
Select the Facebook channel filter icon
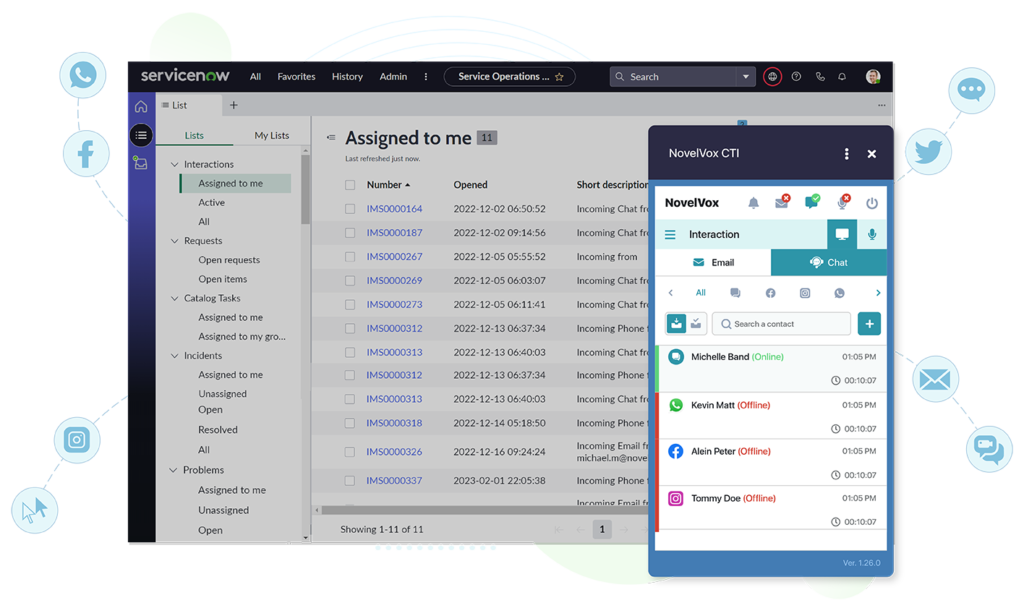770,293
